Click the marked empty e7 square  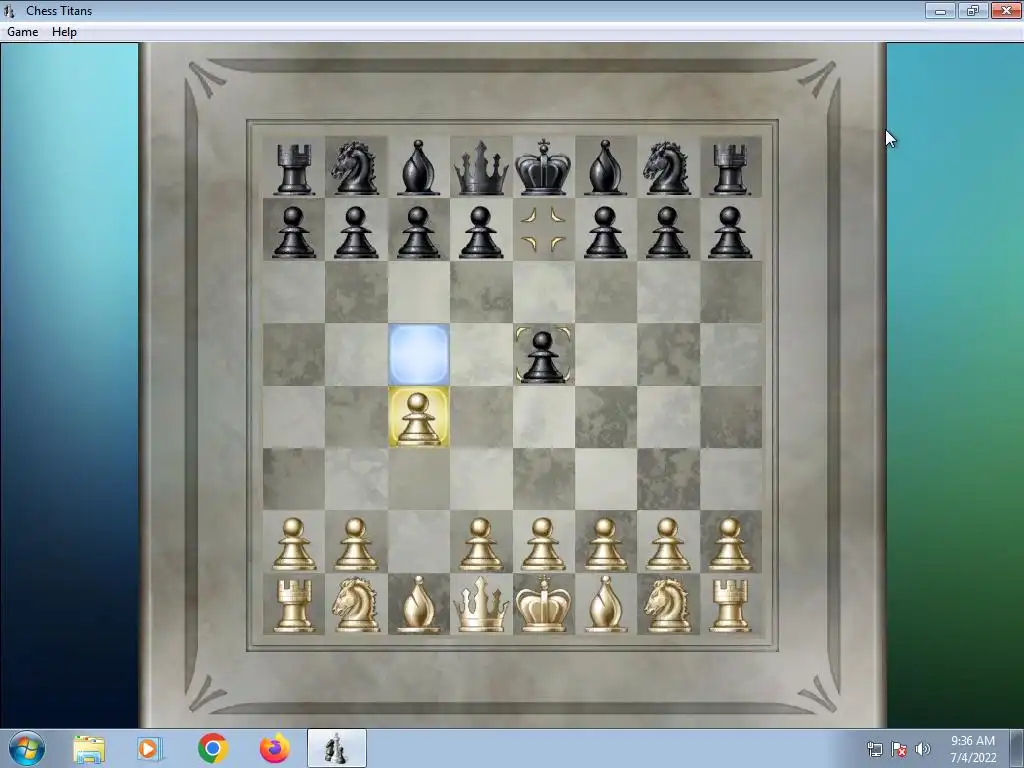click(543, 229)
